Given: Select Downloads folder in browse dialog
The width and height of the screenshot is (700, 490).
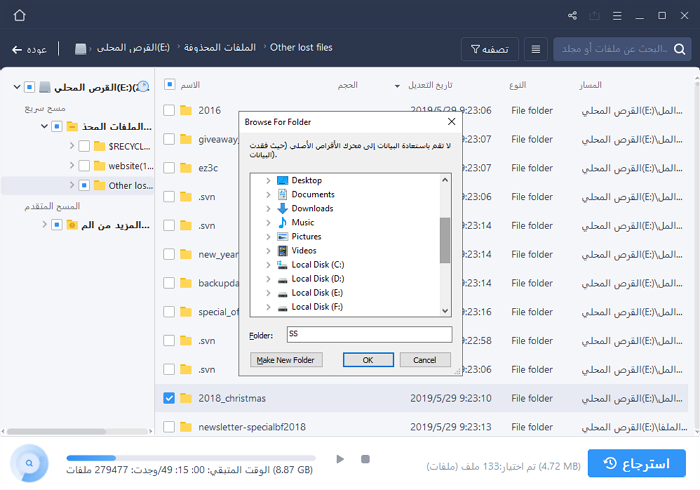Looking at the screenshot, I should tap(312, 208).
